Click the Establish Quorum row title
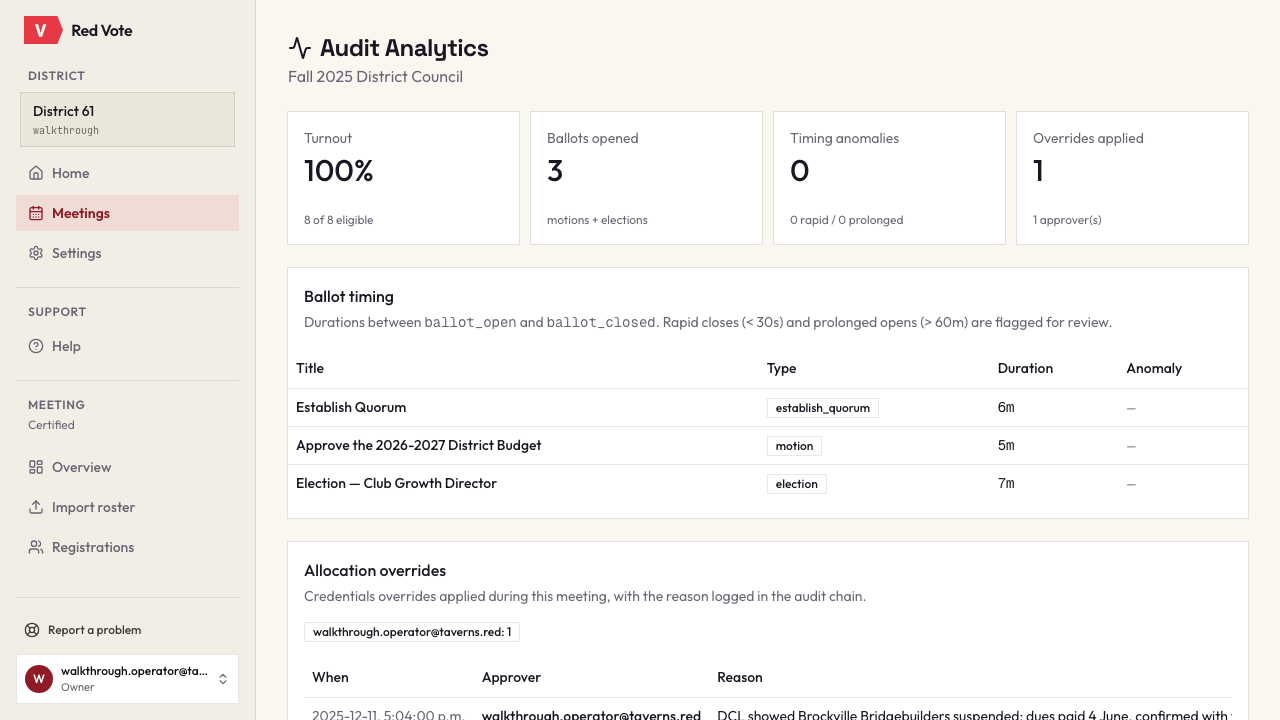 (x=351, y=407)
